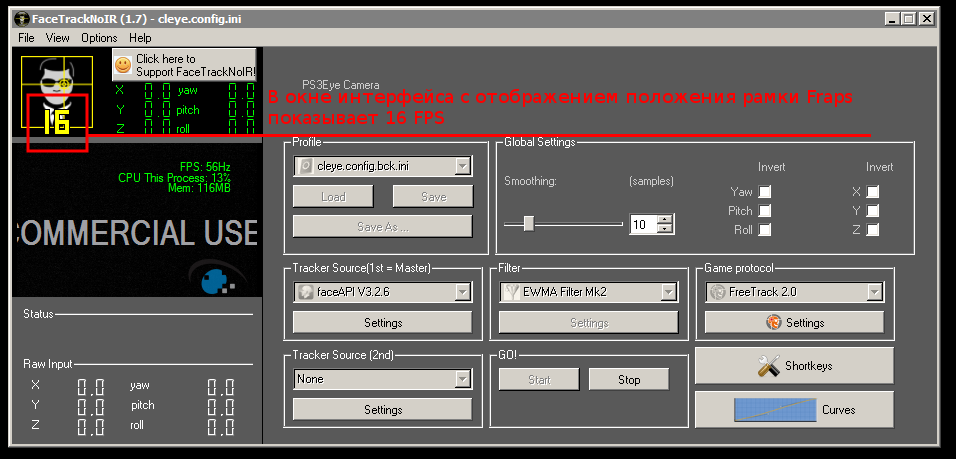
Task: Click the faceAPI icon in tracker dropdown
Action: [305, 292]
